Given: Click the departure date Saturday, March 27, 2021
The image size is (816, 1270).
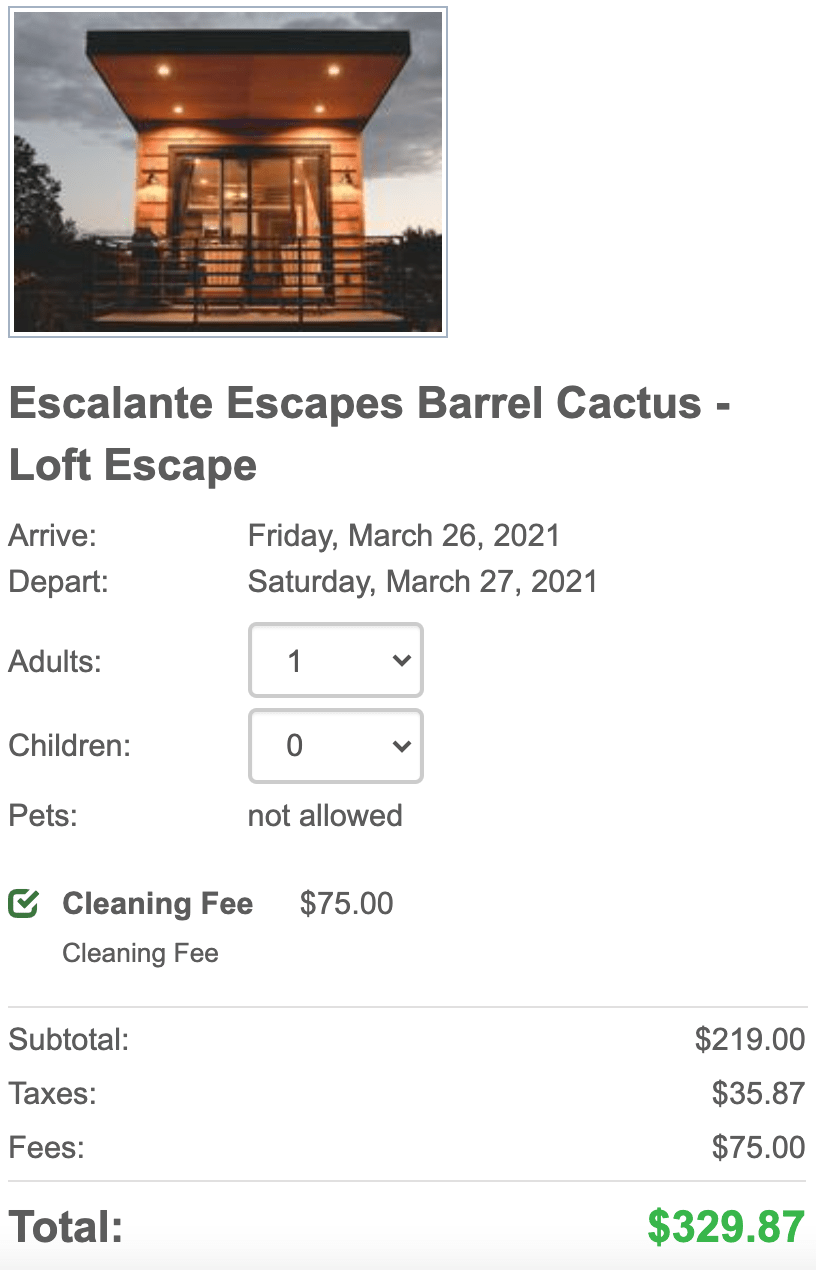Looking at the screenshot, I should (422, 581).
